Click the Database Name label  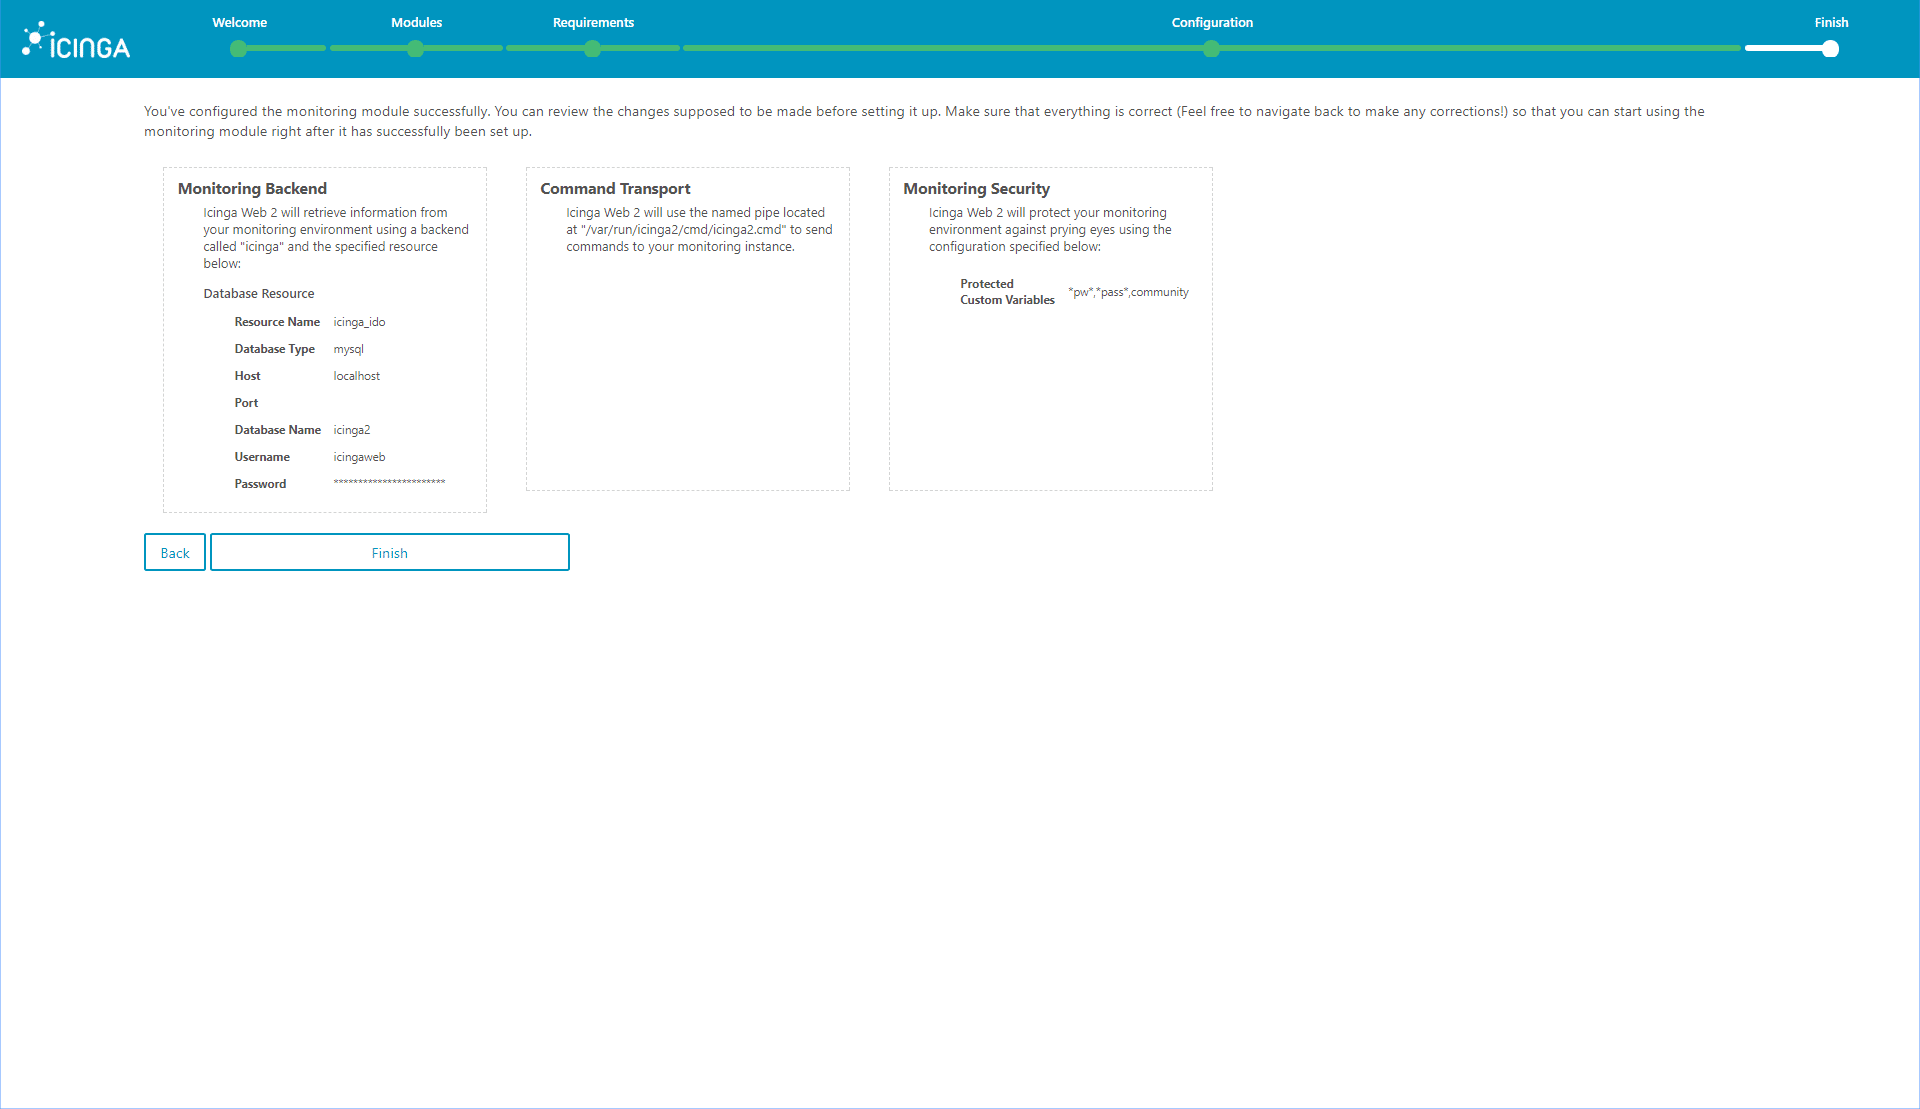pos(277,430)
